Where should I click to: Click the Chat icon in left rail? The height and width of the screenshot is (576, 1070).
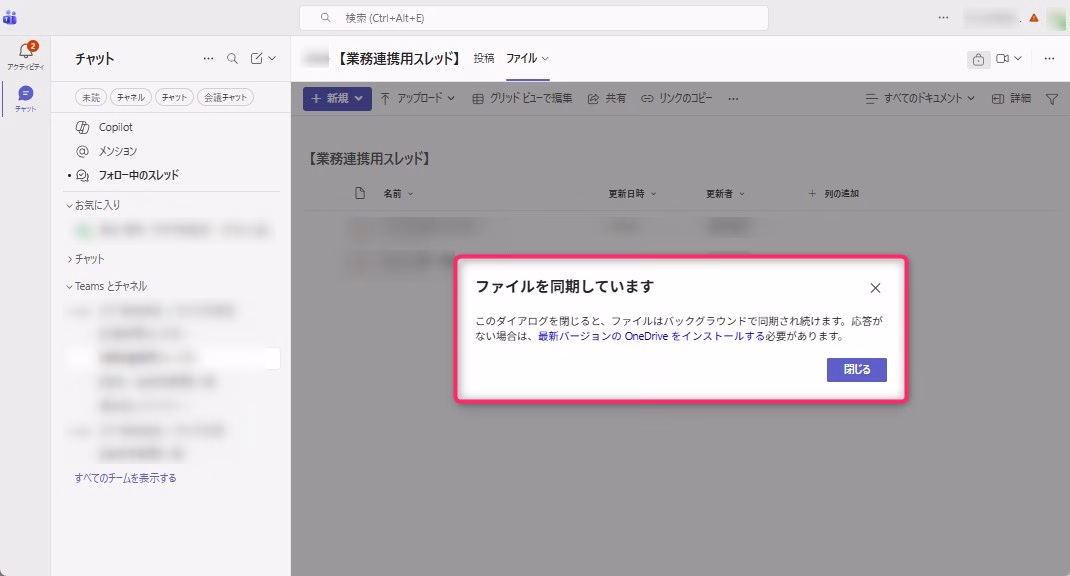pos(25,94)
